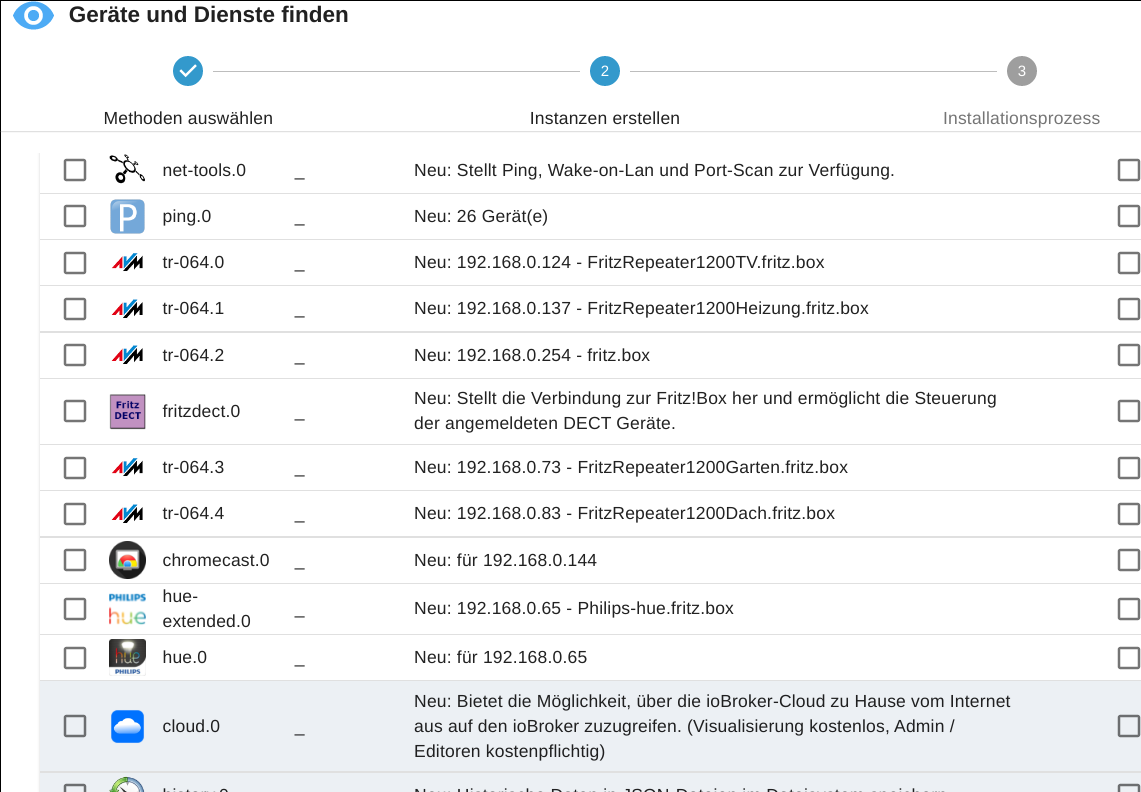Toggle the right-side checkbox in the fritzdect.0 row

1128,411
